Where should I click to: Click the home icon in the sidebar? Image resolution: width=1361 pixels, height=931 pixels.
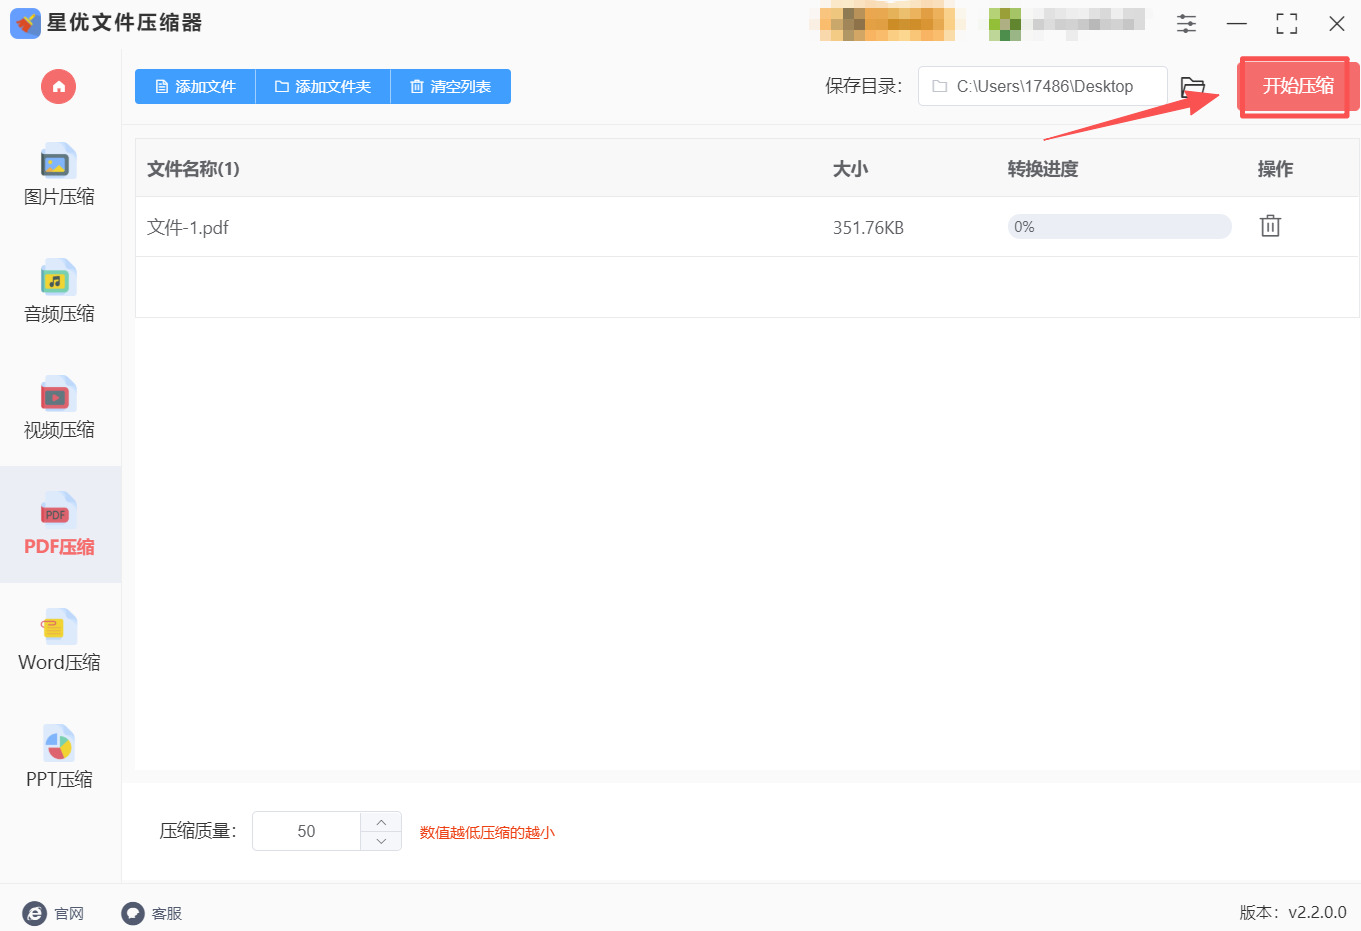coord(58,87)
